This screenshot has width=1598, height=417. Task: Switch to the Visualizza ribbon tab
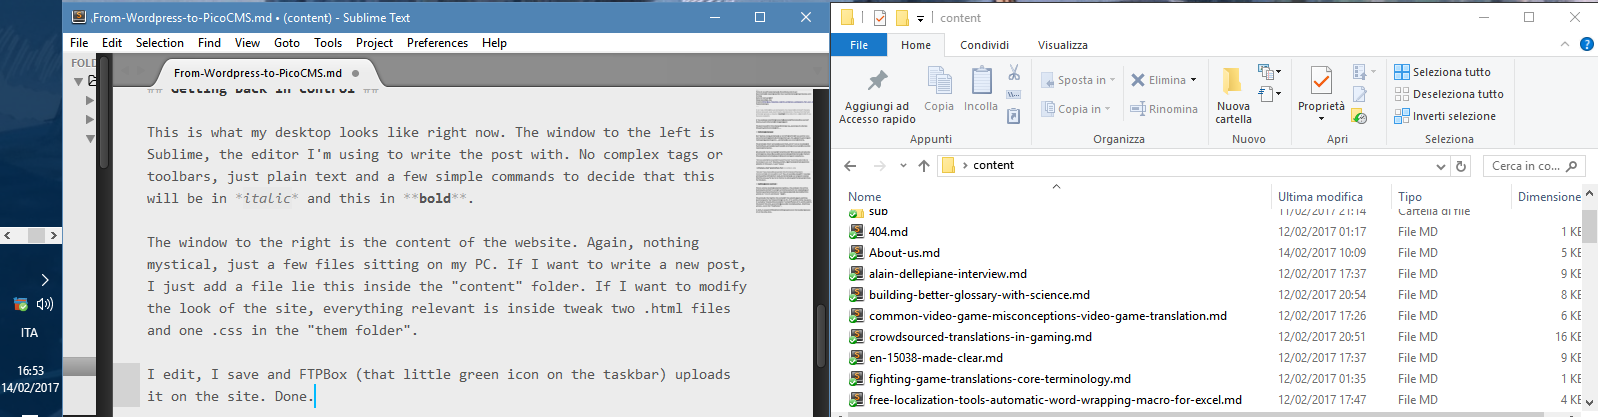[x=1063, y=45]
